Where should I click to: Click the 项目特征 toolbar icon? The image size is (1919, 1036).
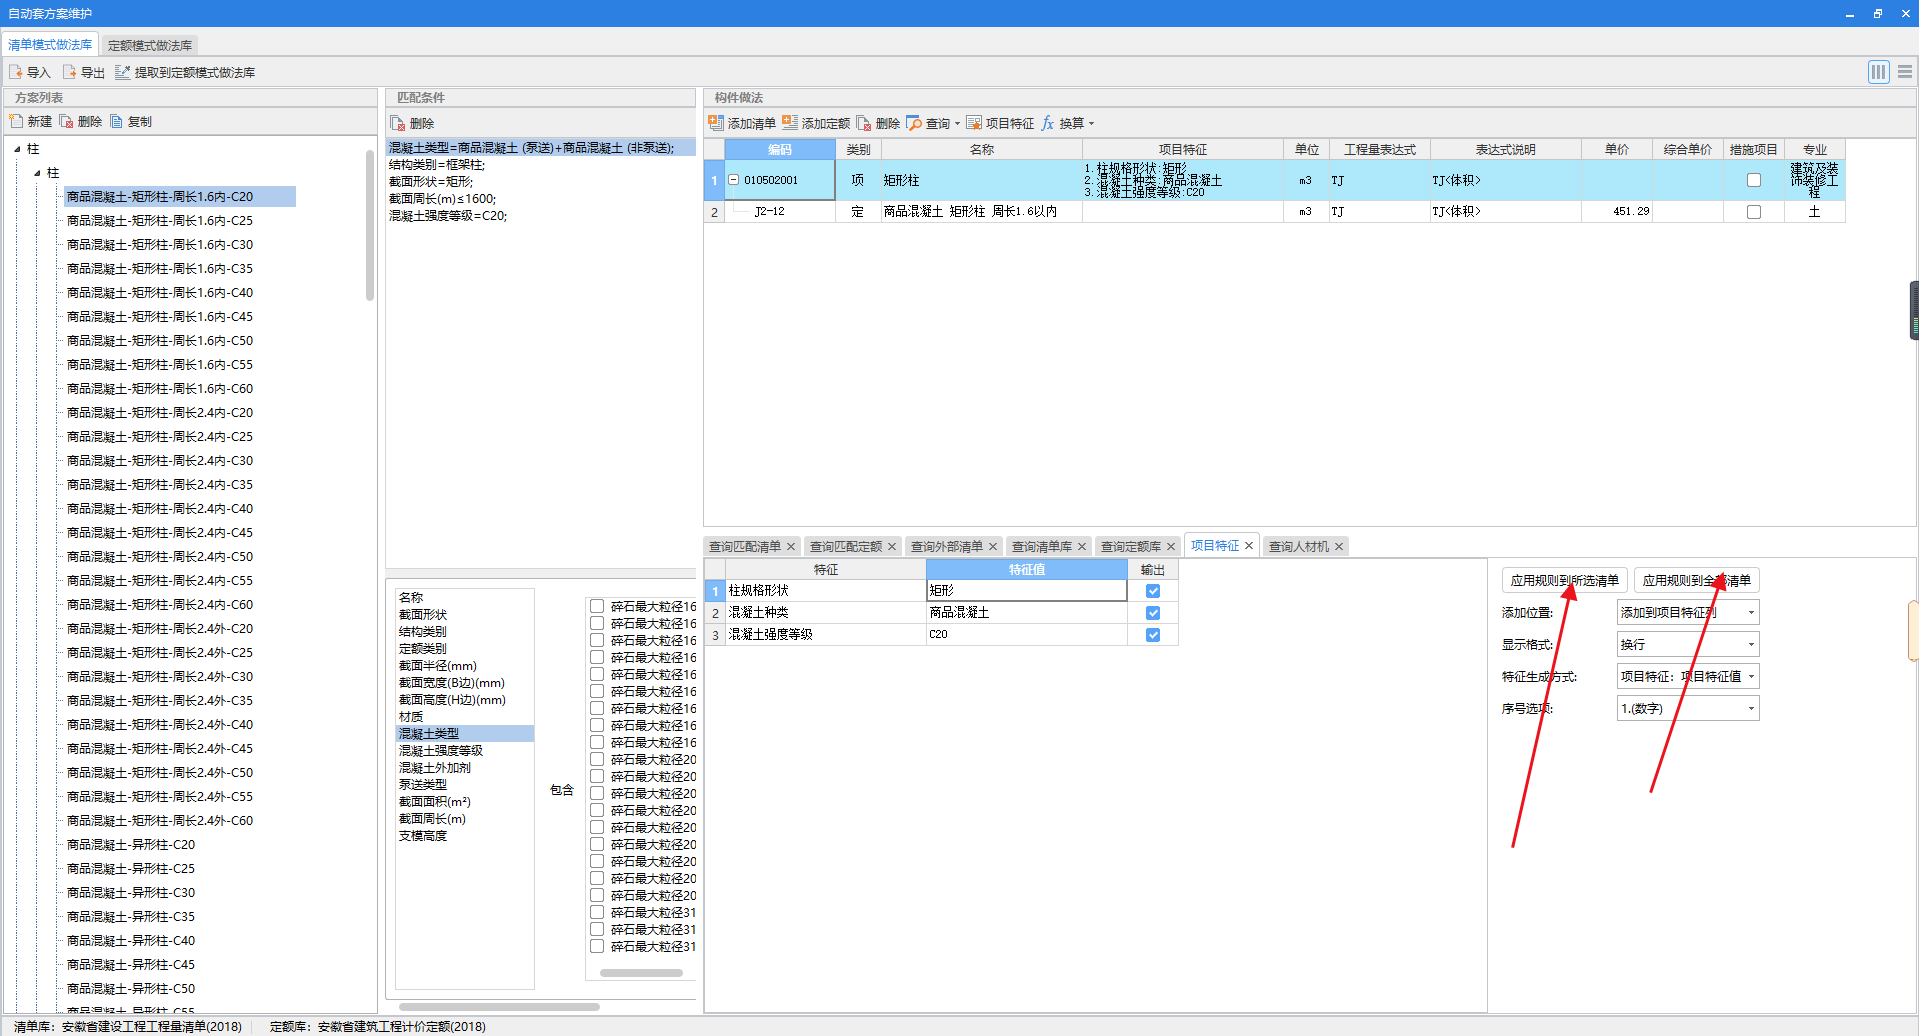(x=974, y=123)
